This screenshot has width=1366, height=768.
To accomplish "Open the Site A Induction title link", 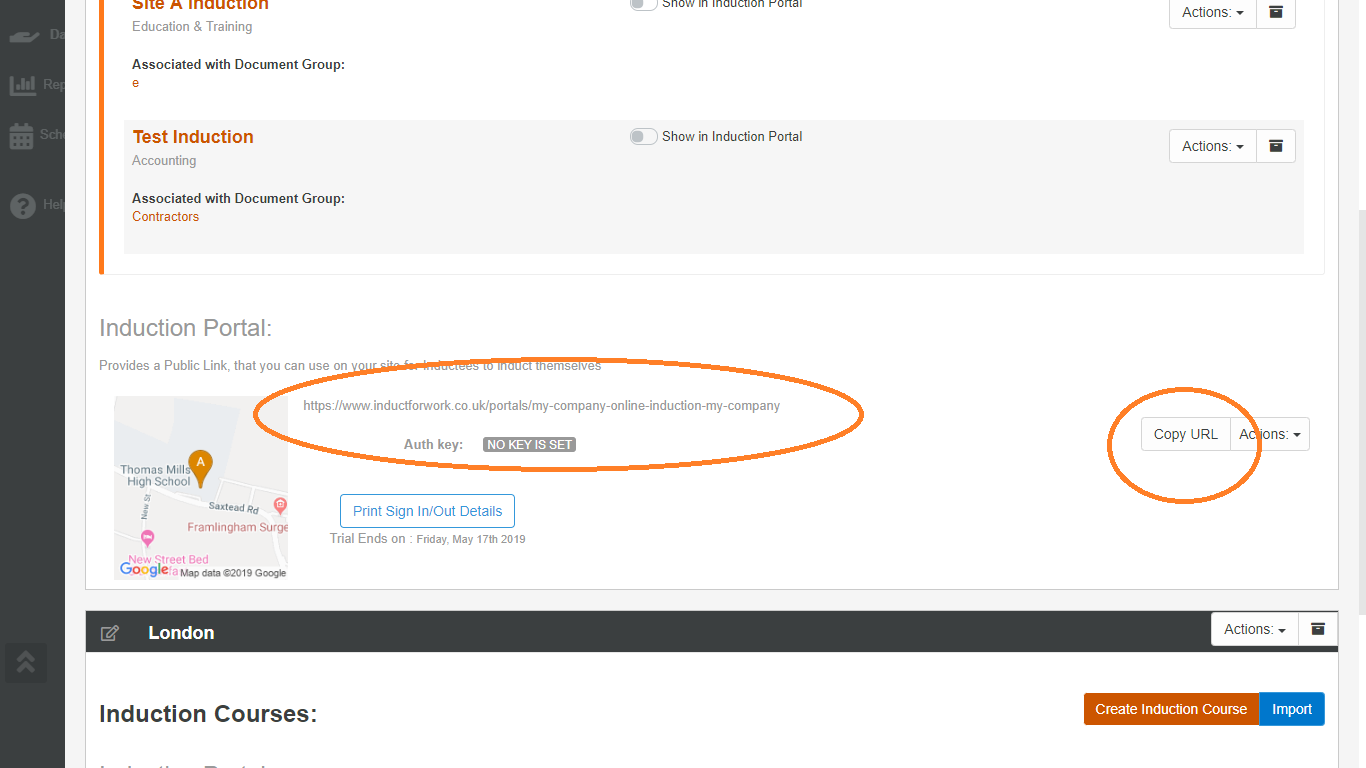I will point(200,5).
